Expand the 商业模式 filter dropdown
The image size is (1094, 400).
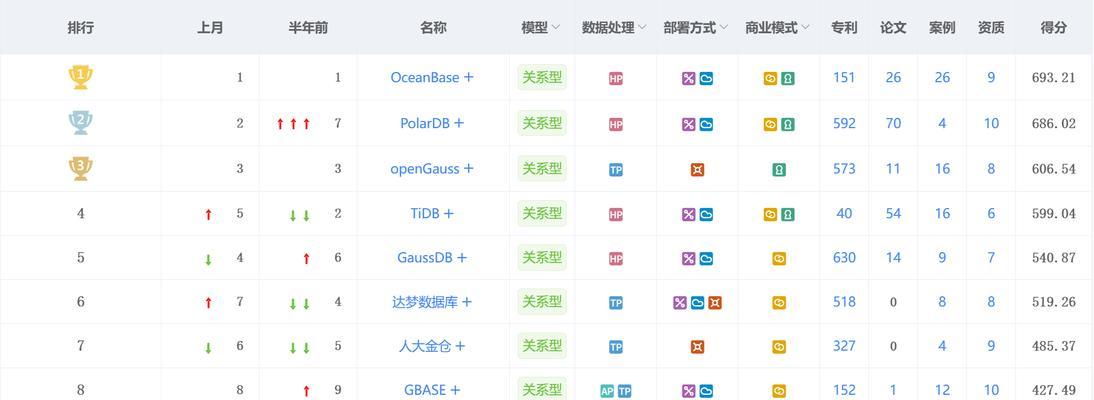click(804, 28)
